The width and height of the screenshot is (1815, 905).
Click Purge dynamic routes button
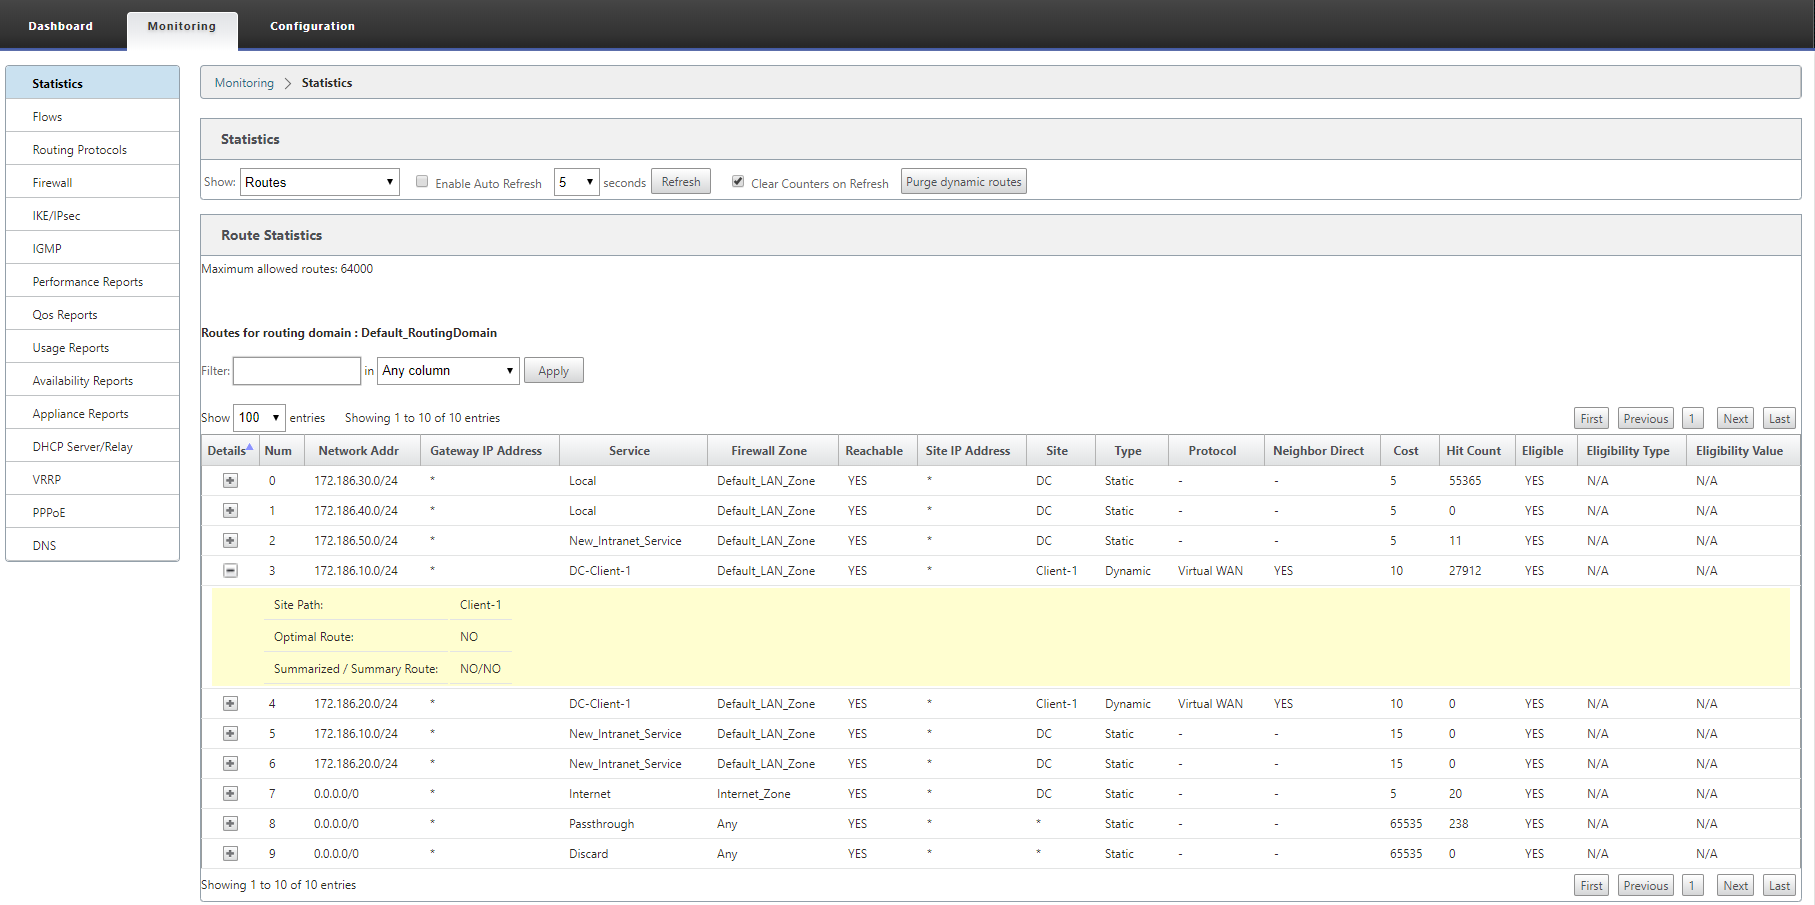(x=964, y=182)
